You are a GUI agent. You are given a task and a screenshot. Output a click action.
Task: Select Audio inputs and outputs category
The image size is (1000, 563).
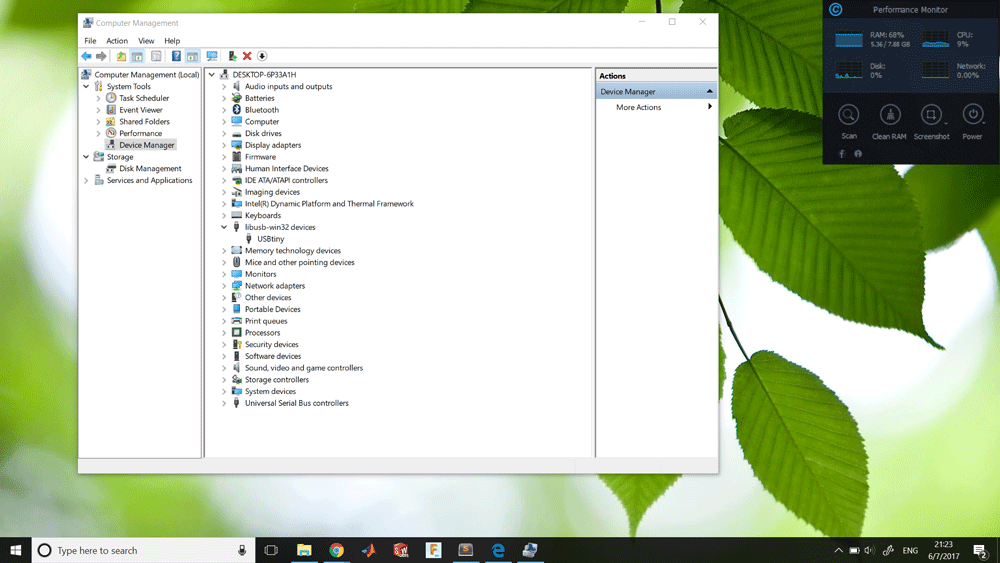[288, 86]
